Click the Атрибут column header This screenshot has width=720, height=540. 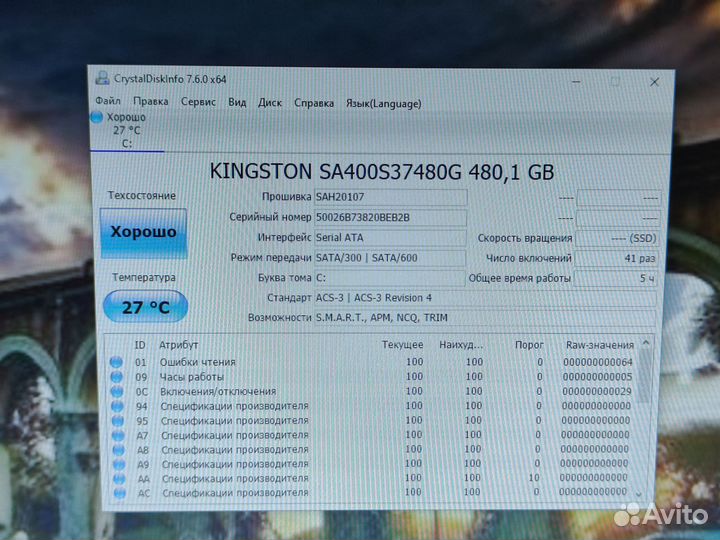click(x=179, y=345)
